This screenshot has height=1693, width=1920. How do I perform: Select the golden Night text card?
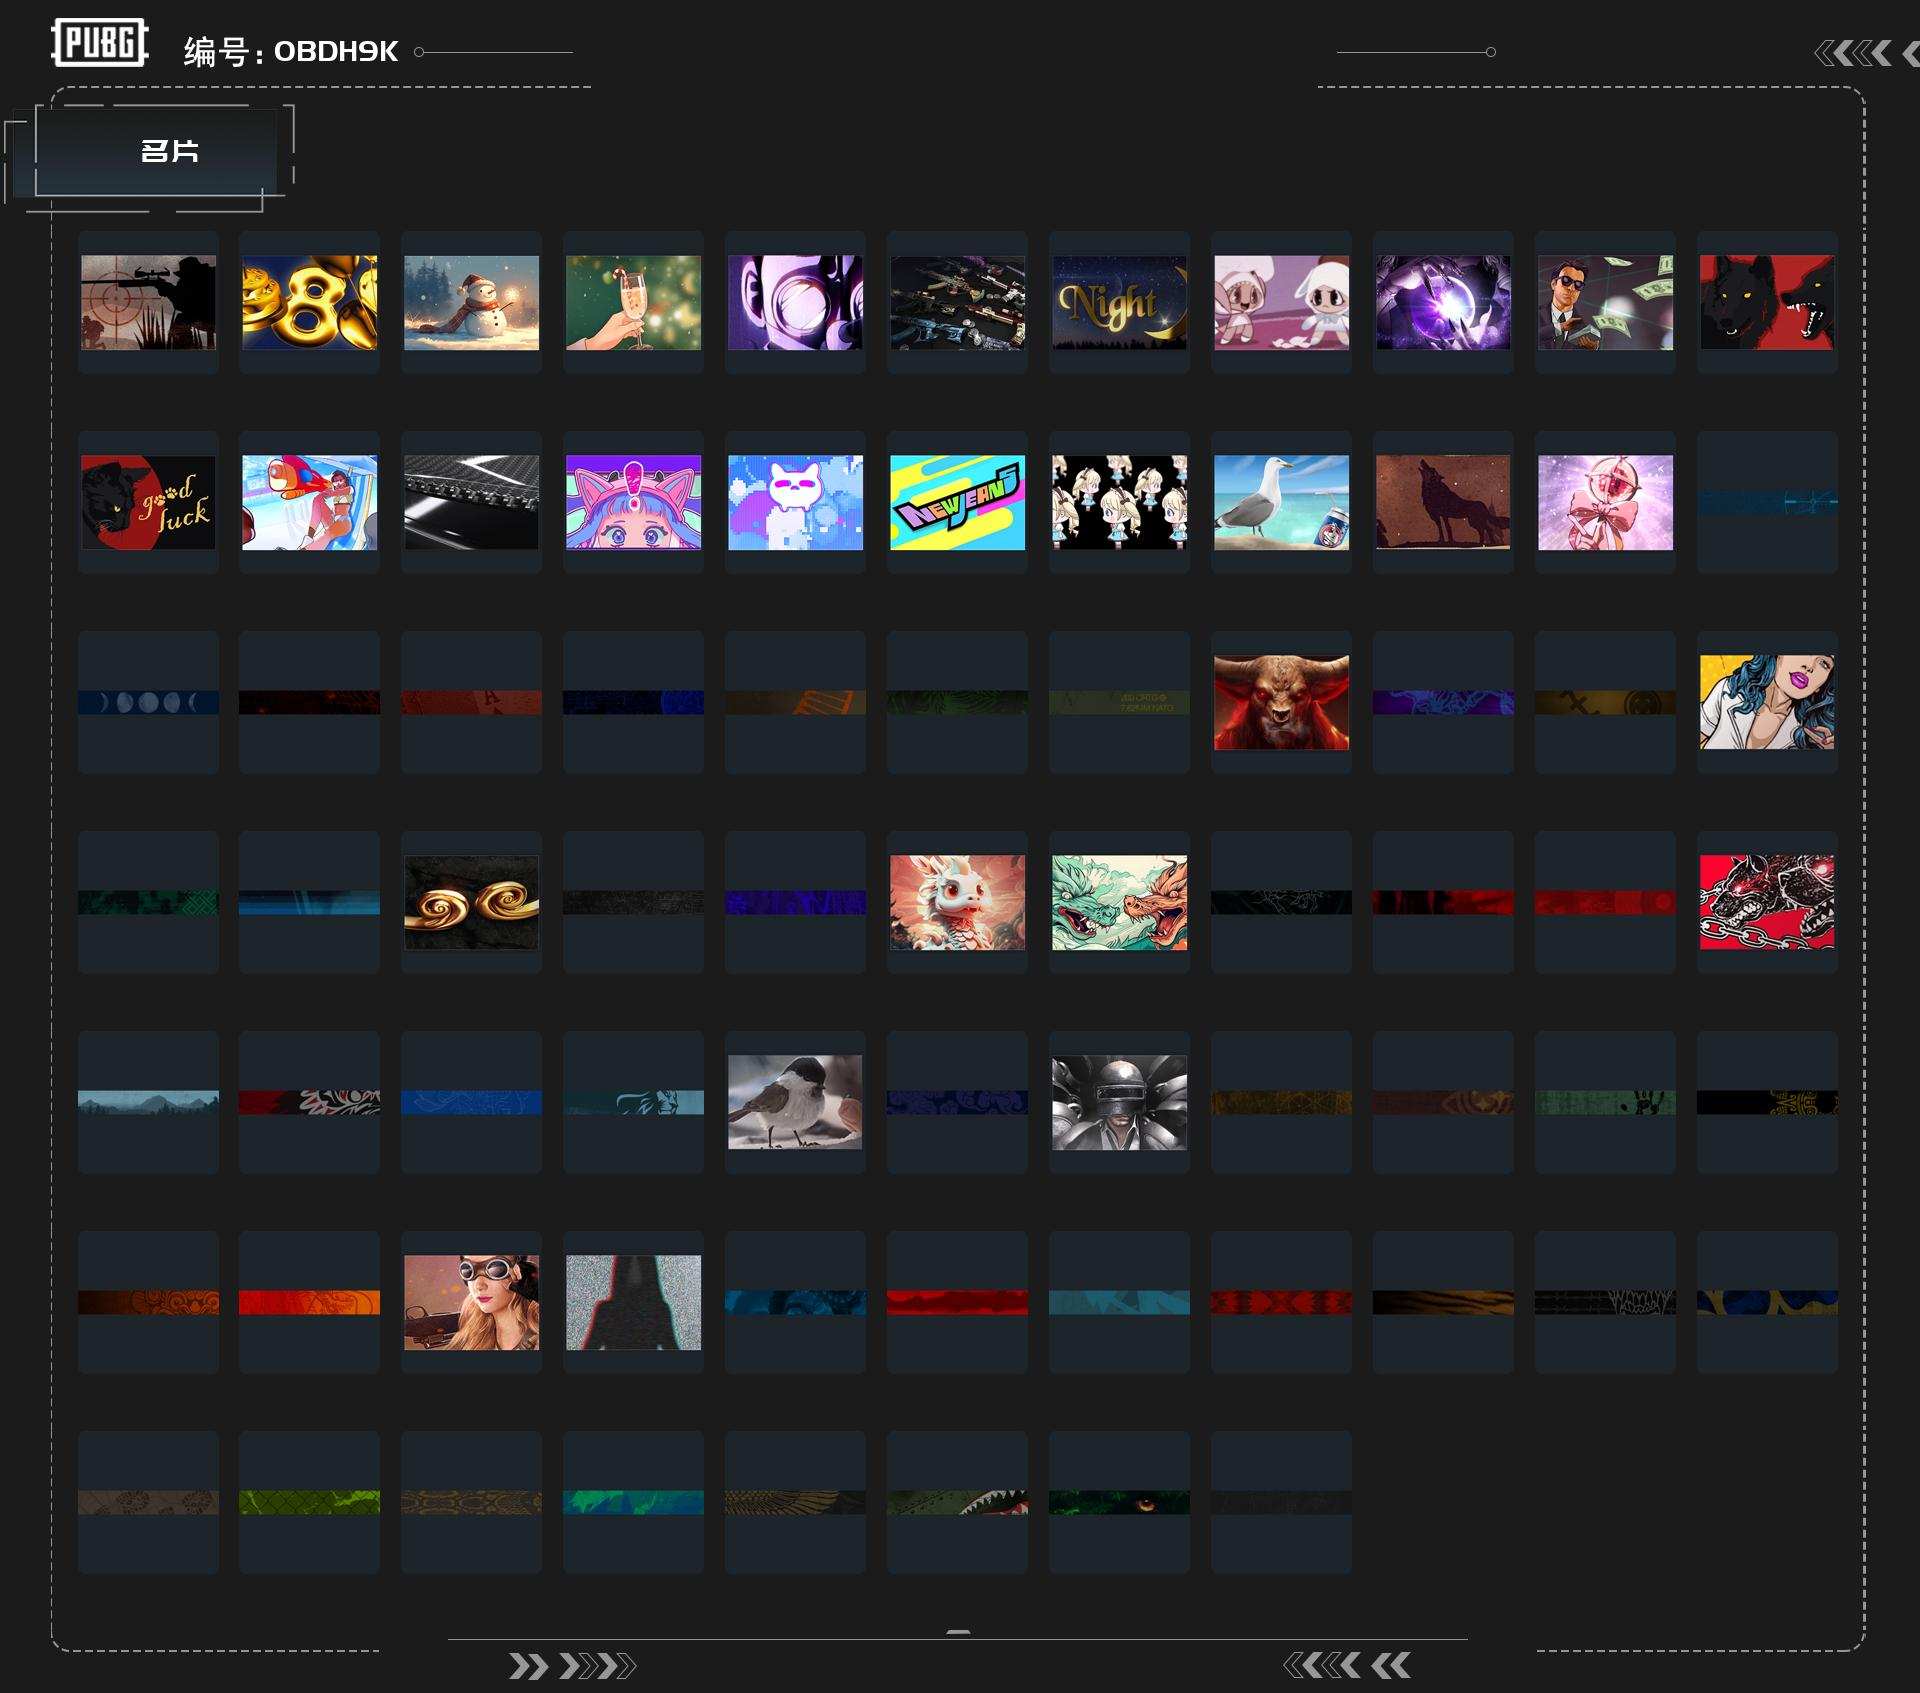pos(1119,302)
